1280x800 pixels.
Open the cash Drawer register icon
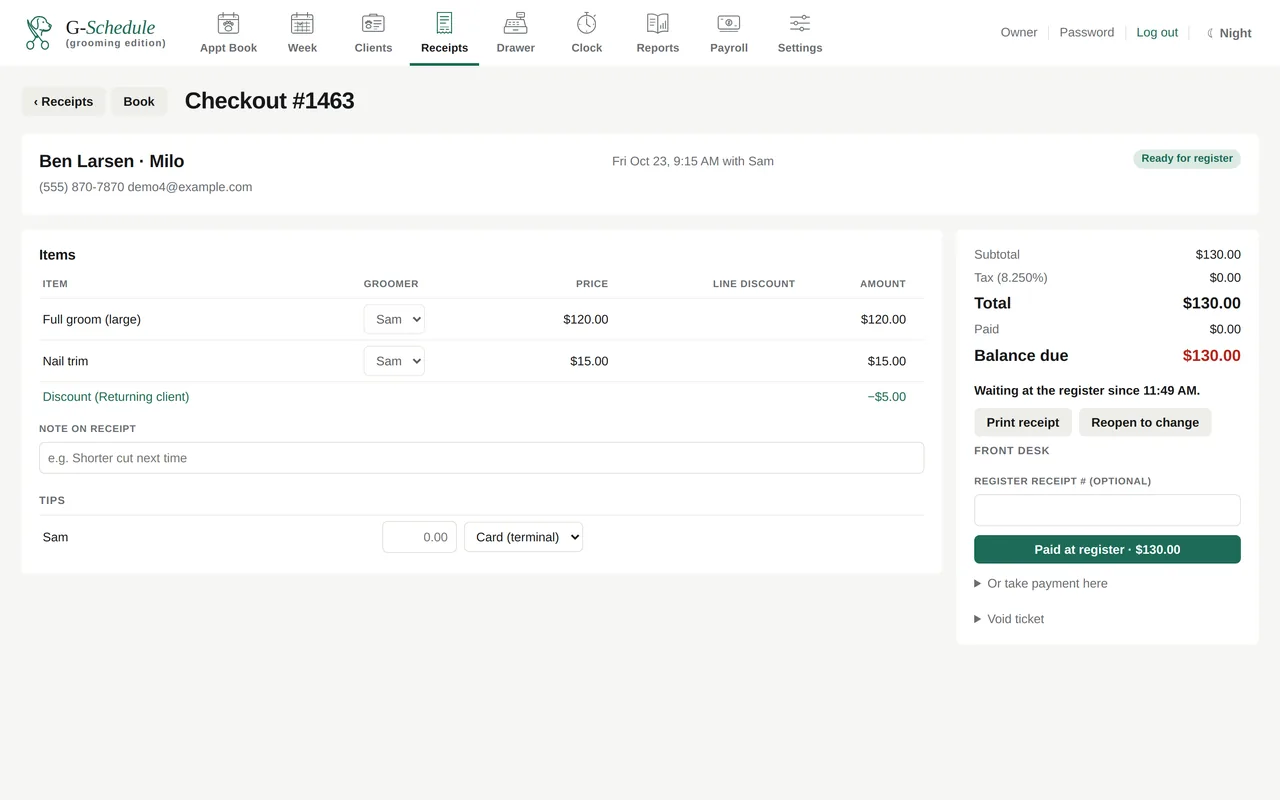click(515, 23)
